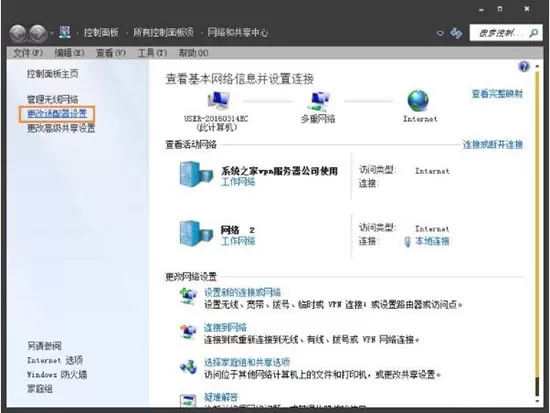Image resolution: width=550 pixels, height=413 pixels.
Task: Click the heading 查看基本网络信息并设置连接
Action: (x=240, y=79)
